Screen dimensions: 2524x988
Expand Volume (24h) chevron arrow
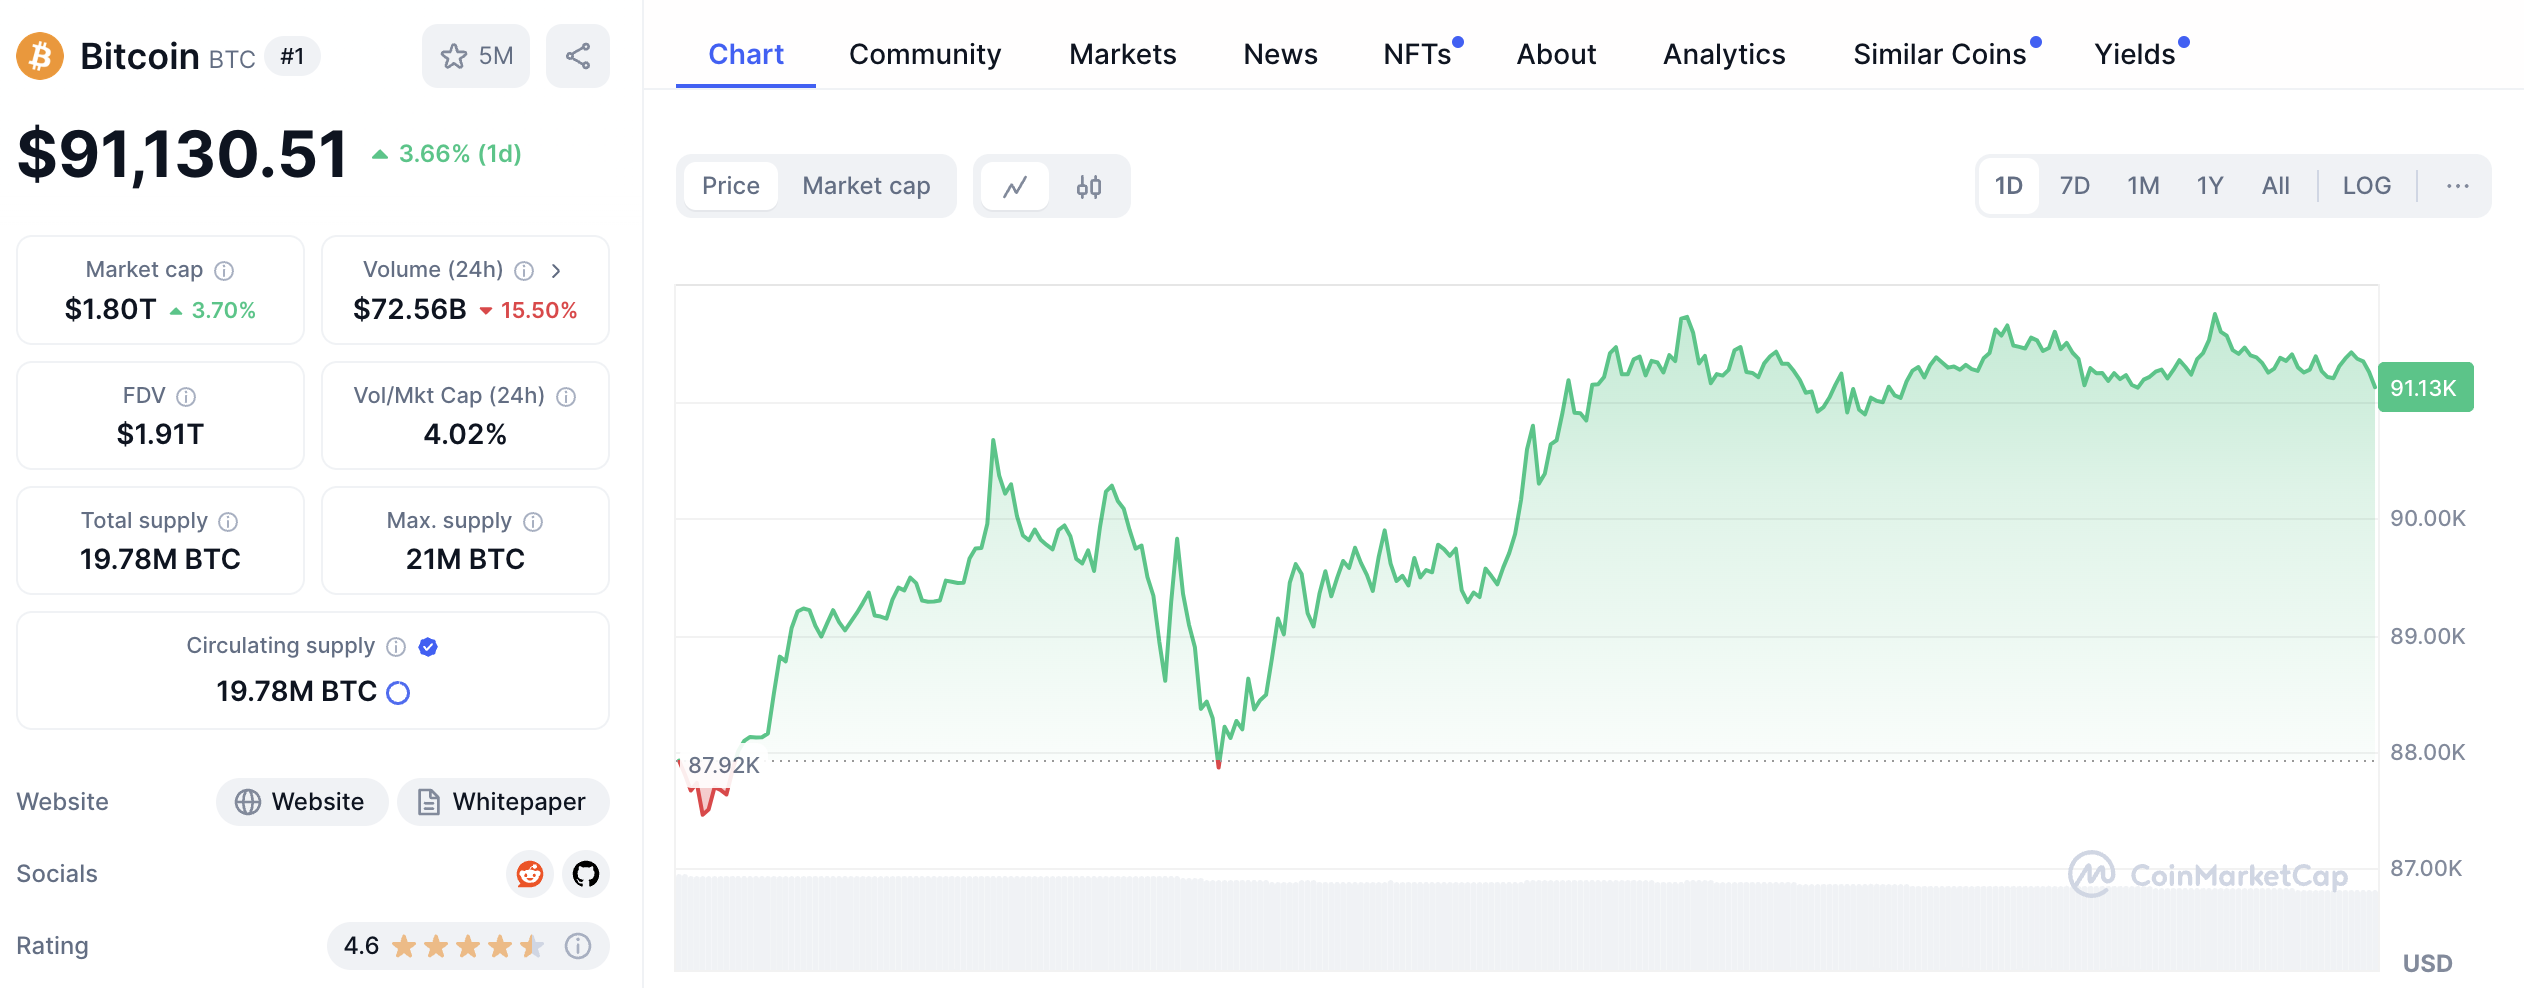556,271
